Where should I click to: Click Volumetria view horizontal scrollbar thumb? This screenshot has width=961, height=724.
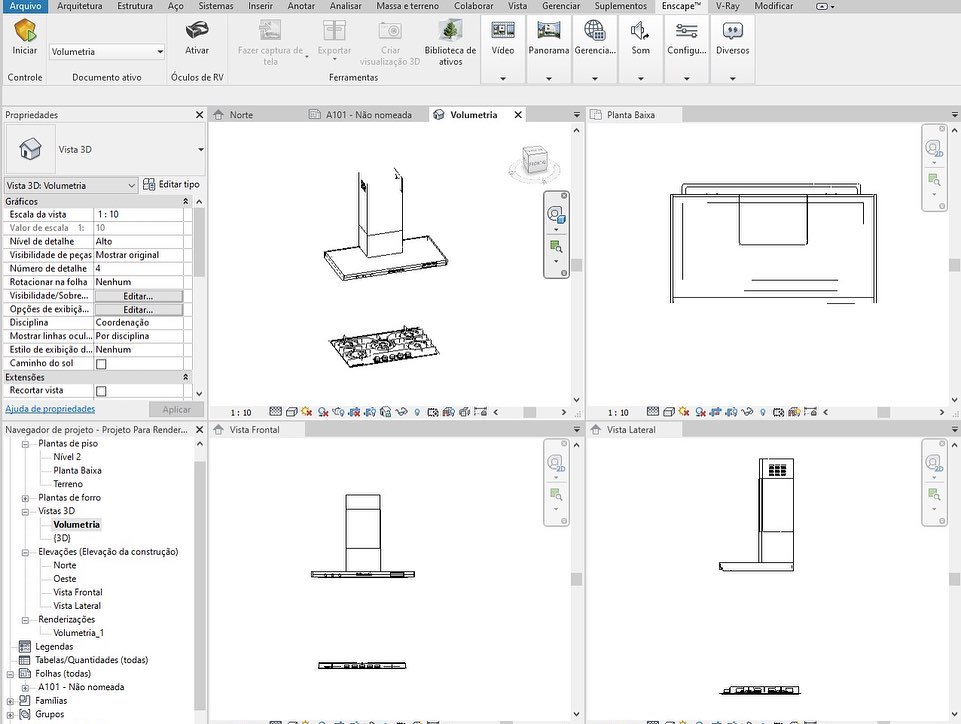pyautogui.click(x=530, y=412)
